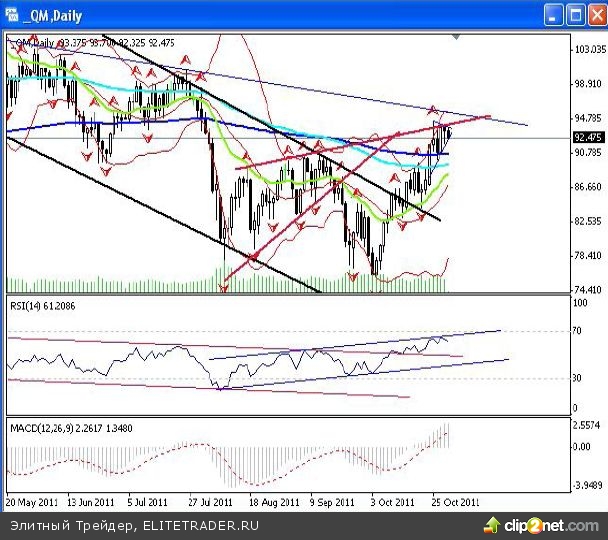Click the 20 May 2011 date label
The height and width of the screenshot is (540, 608).
[x=30, y=501]
